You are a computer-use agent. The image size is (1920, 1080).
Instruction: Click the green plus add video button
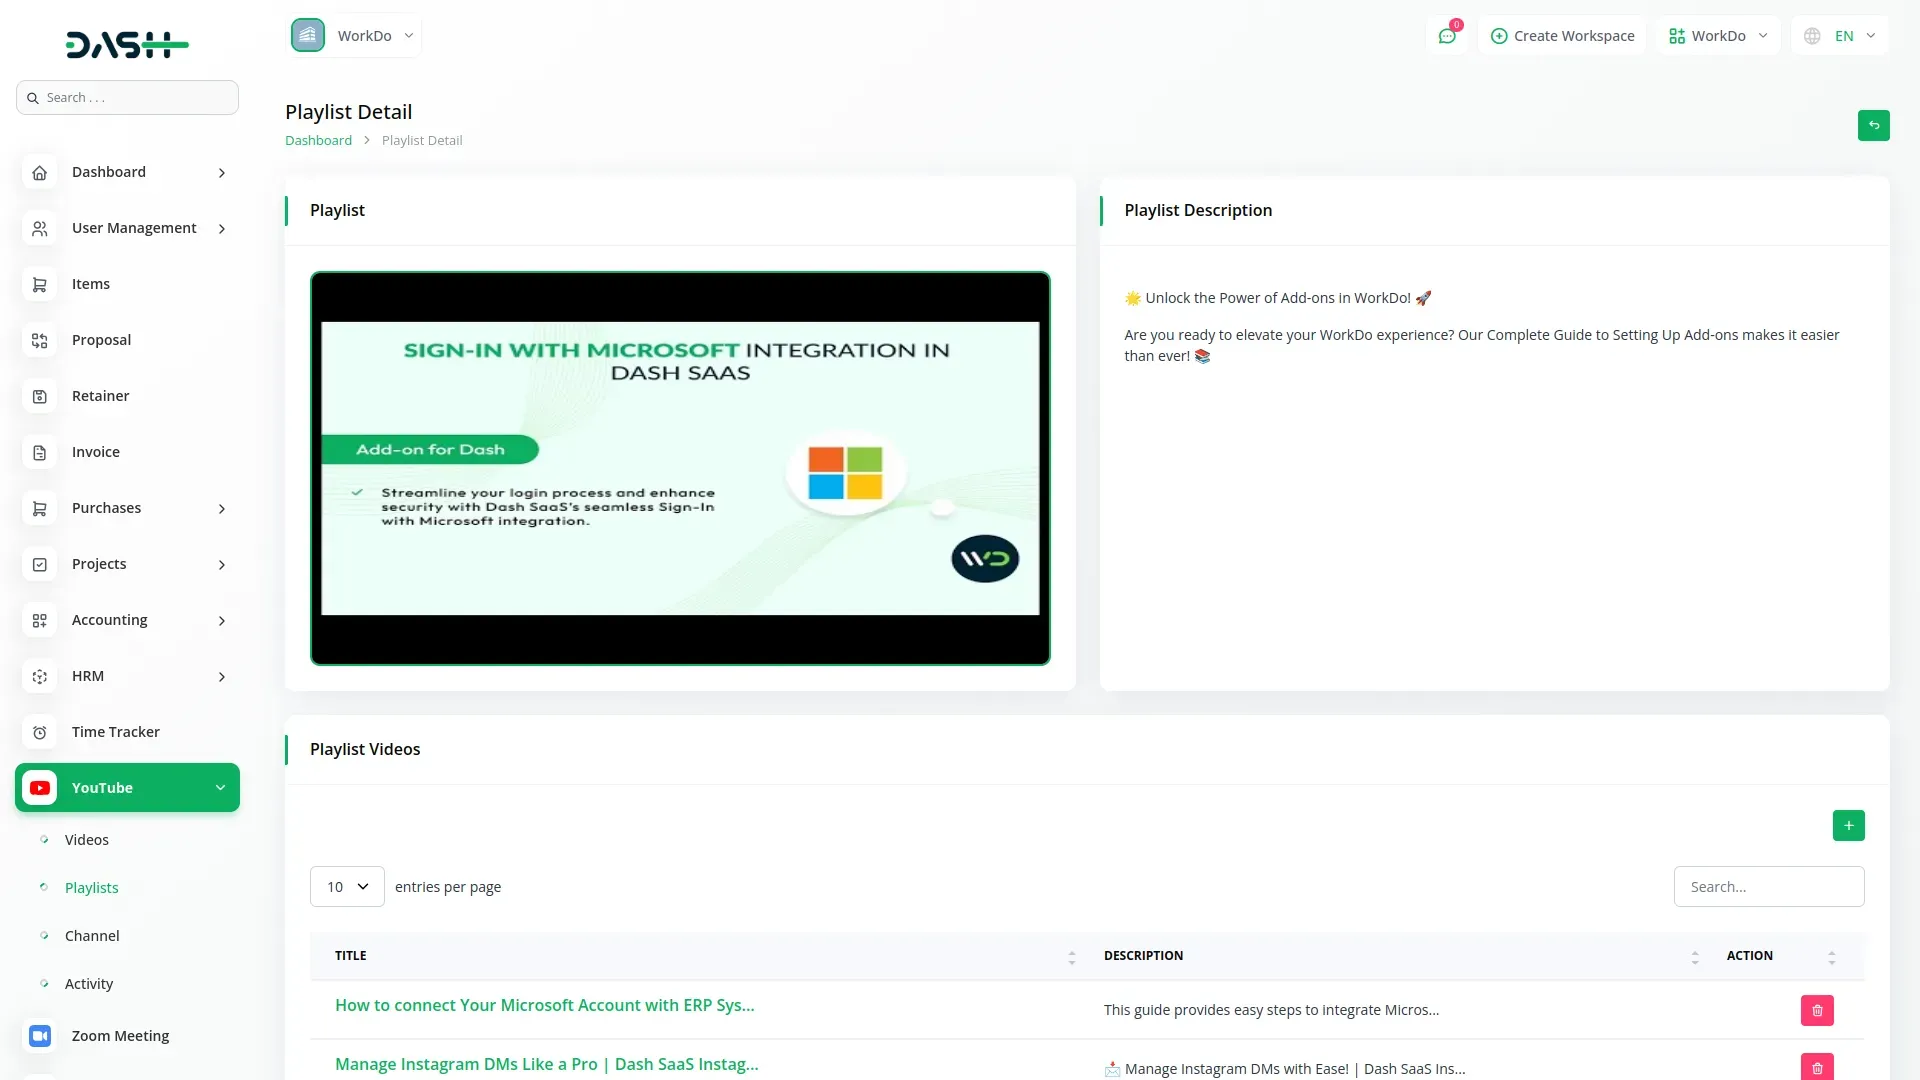pos(1848,826)
